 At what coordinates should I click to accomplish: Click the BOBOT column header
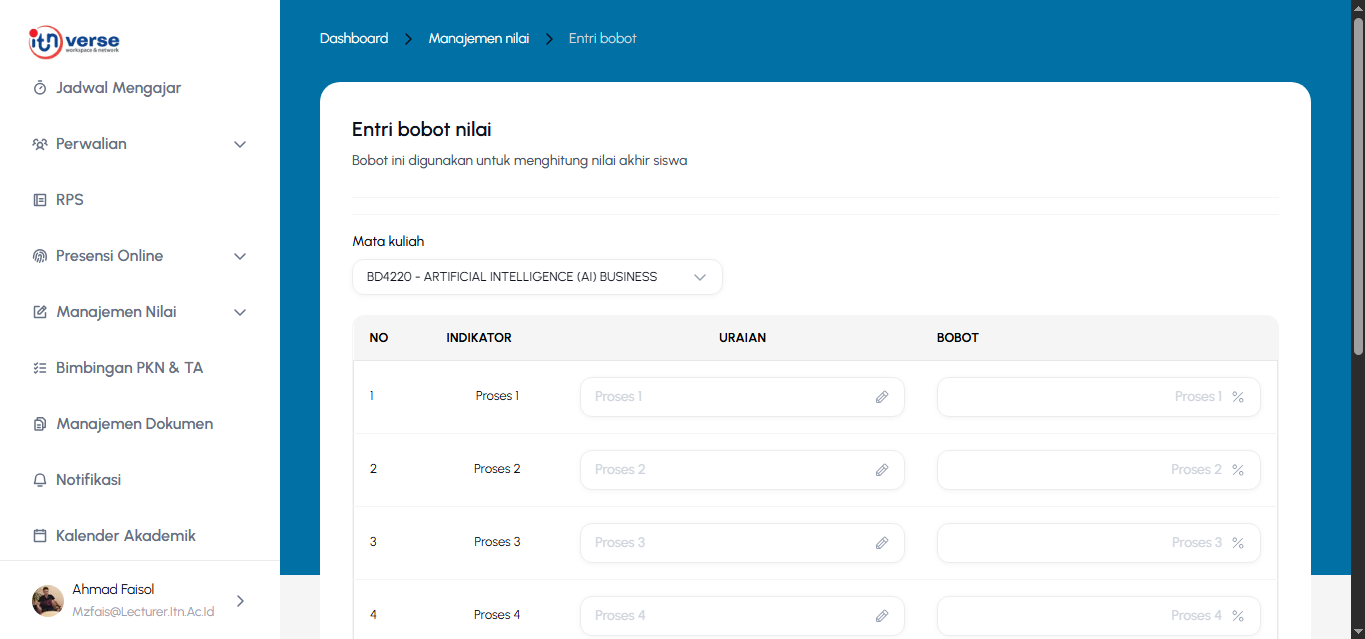click(958, 338)
